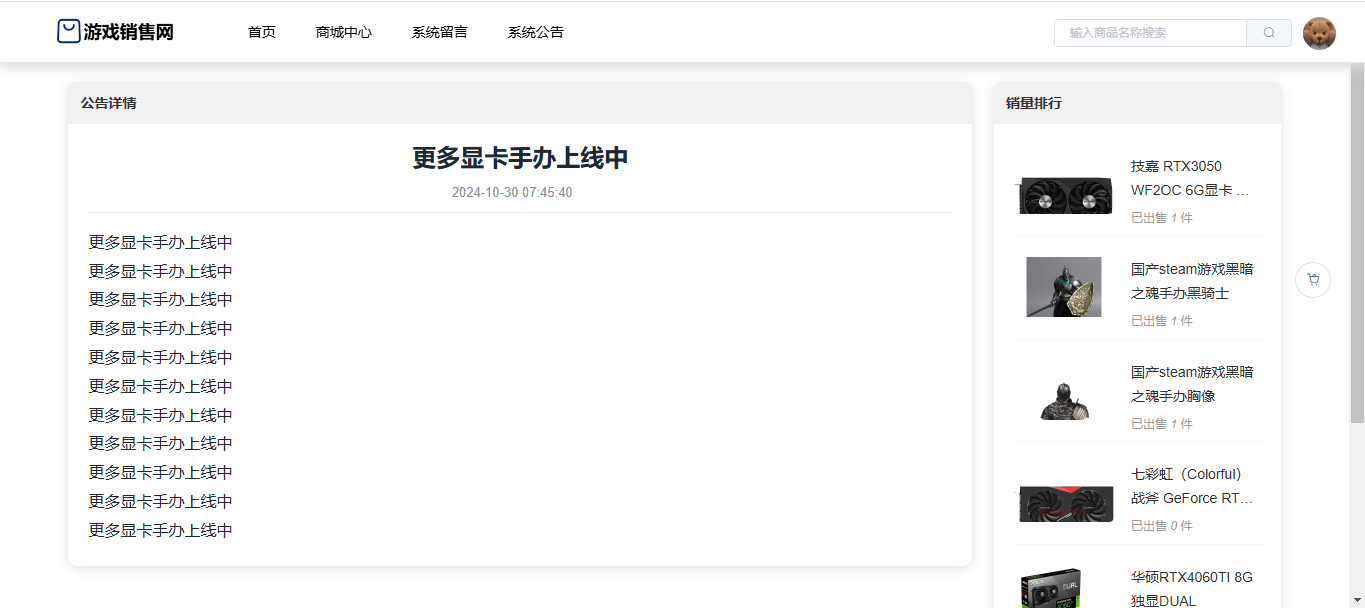Screen dimensions: 1365x608
Task: Focus the 输入商品名称搜索 search field
Action: [x=1150, y=33]
